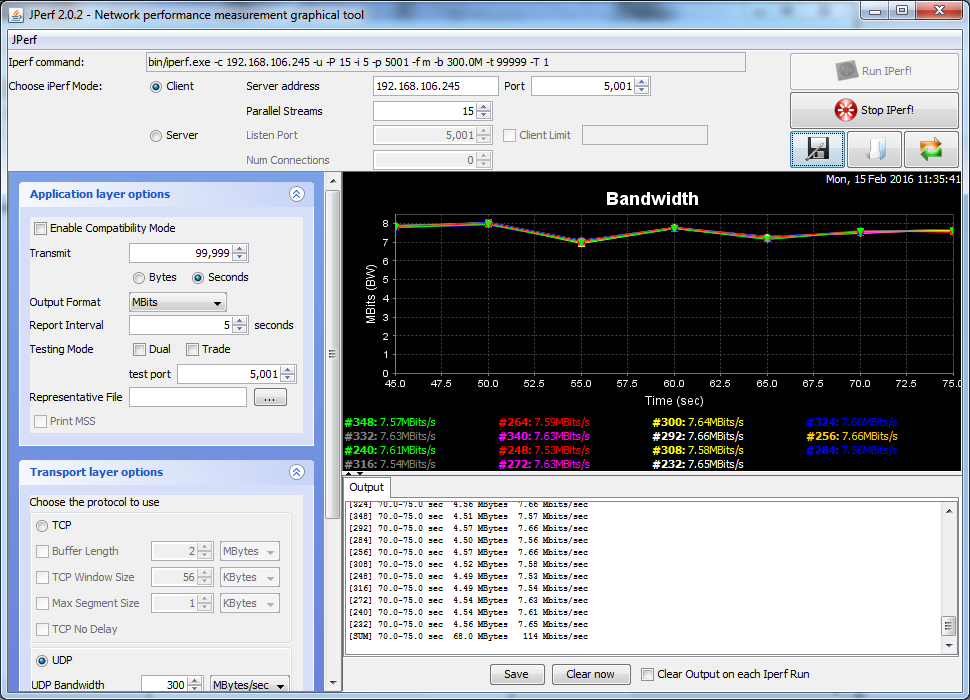Increase Parallel Streams with up arrow
Screen dimensions: 970x700
click(484, 107)
